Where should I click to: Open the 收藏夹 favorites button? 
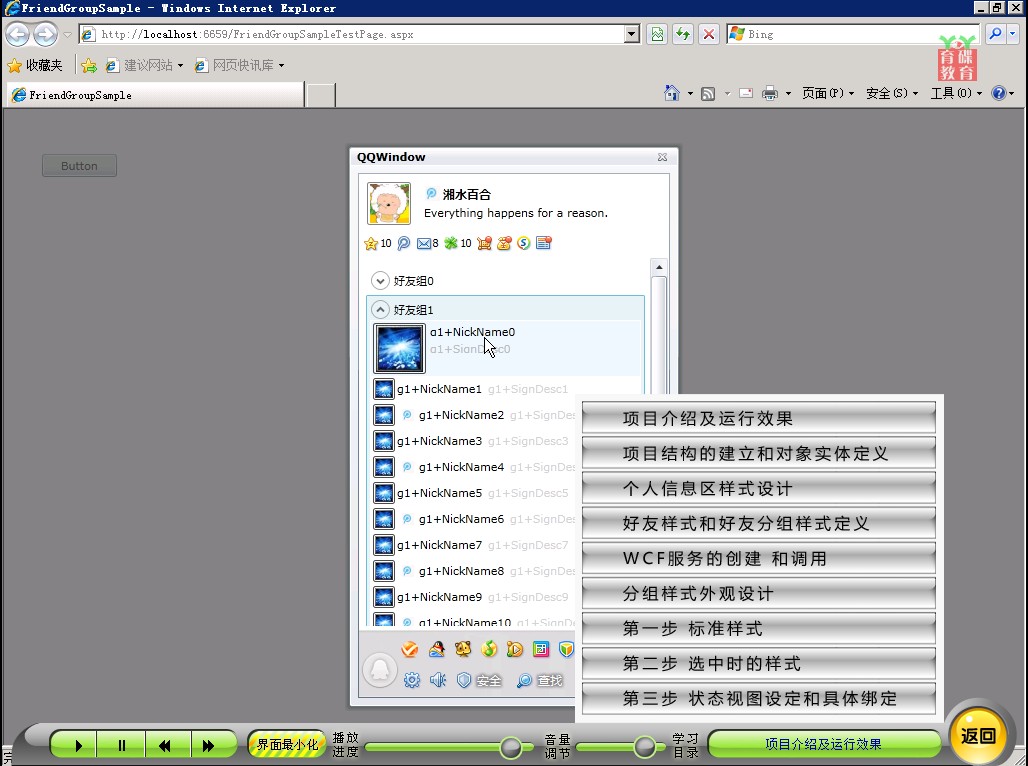point(35,66)
